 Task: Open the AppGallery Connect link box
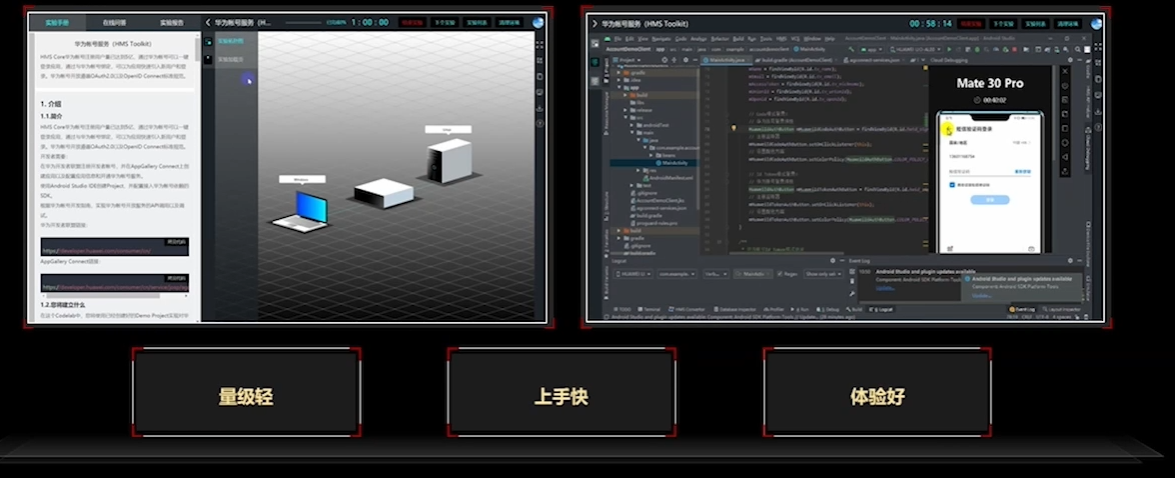(115, 285)
